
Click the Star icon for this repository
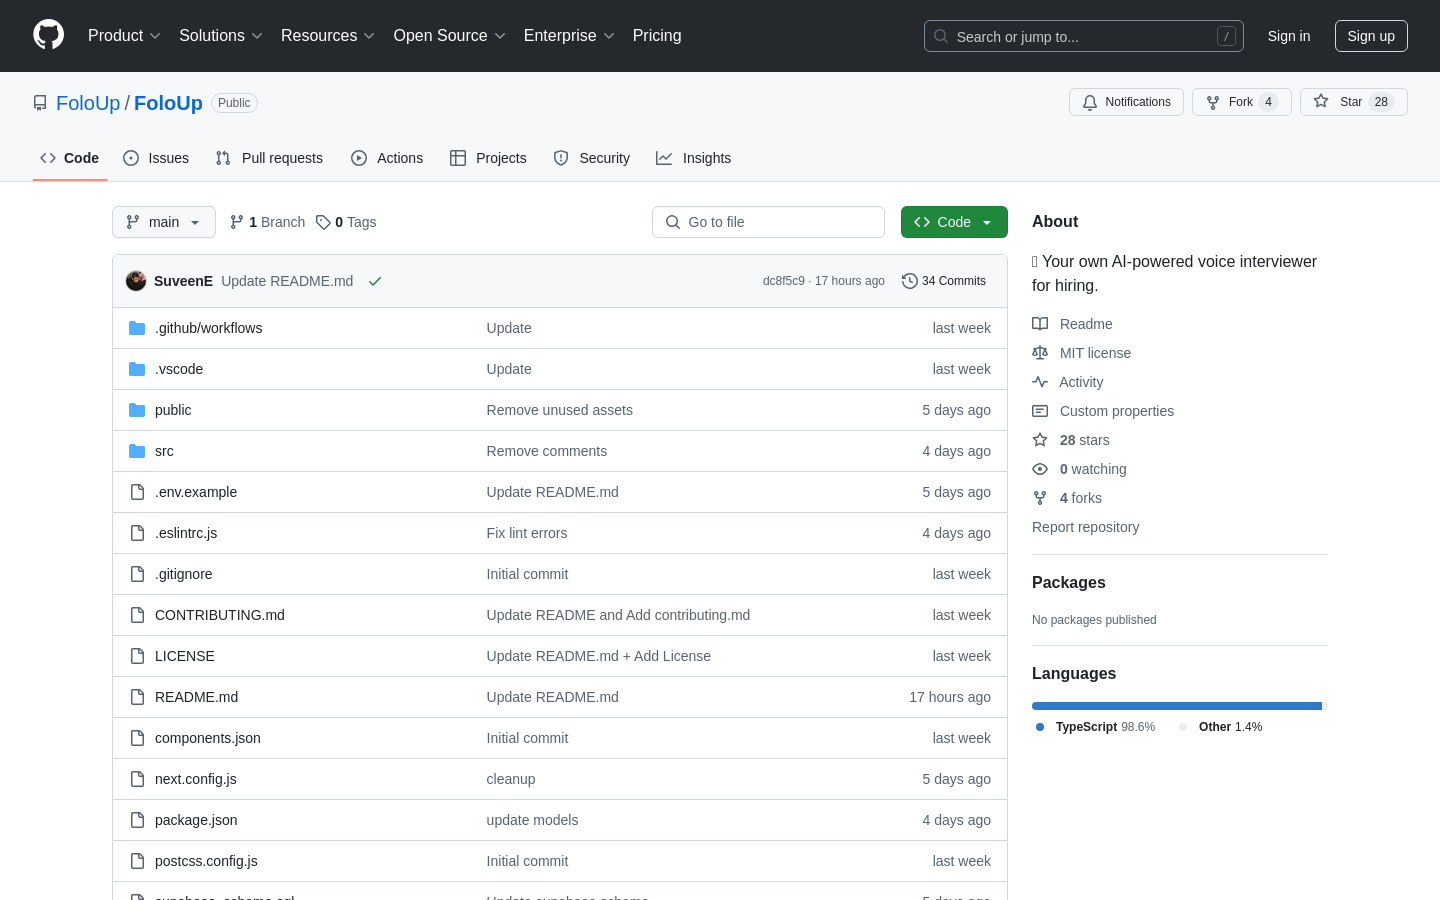pos(1321,101)
